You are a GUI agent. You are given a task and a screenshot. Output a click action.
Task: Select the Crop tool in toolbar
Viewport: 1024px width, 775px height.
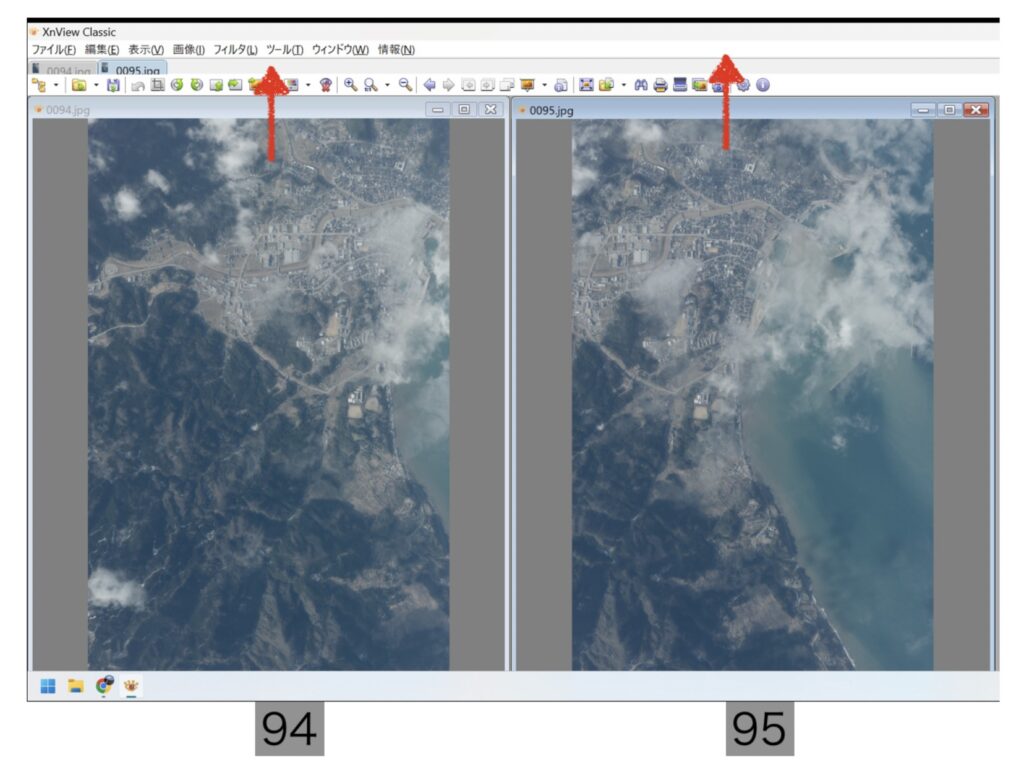click(156, 86)
